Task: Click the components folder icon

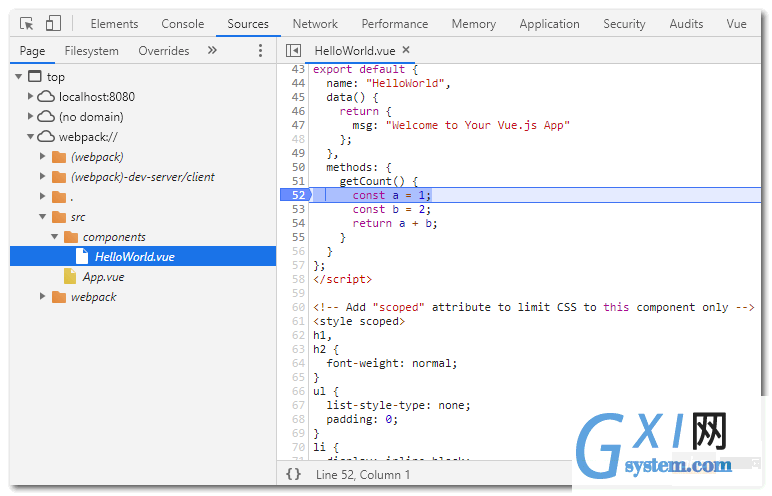Action: [x=71, y=237]
